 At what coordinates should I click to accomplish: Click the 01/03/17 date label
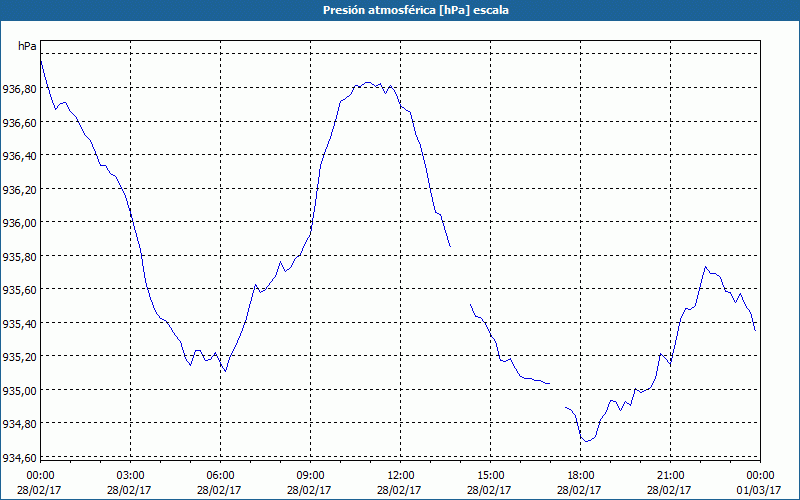click(760, 490)
